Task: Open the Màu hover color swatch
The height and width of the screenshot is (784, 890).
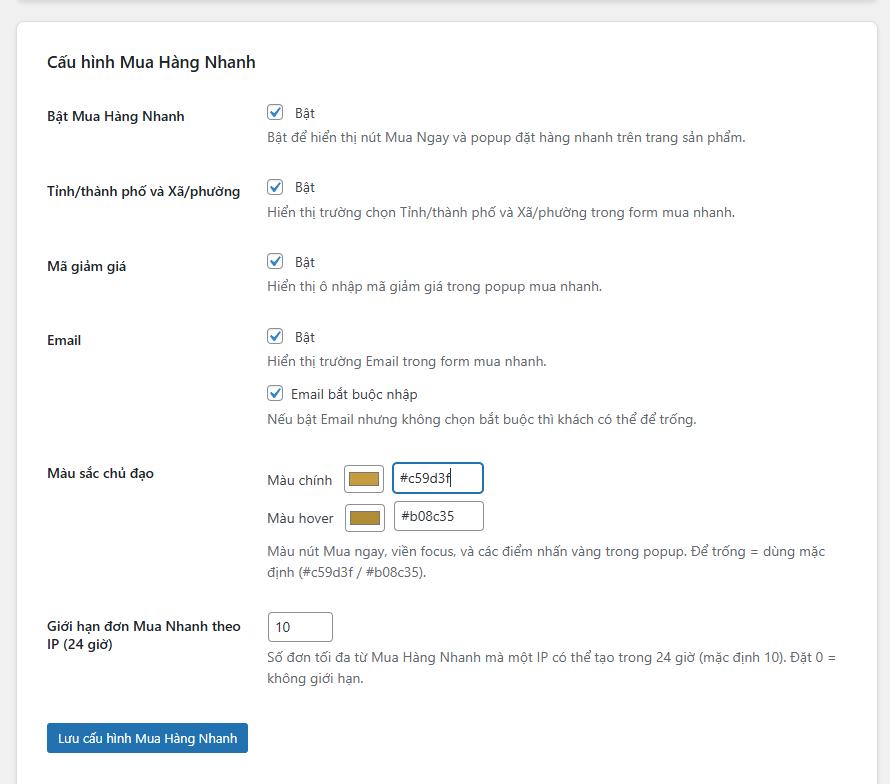Action: coord(365,518)
